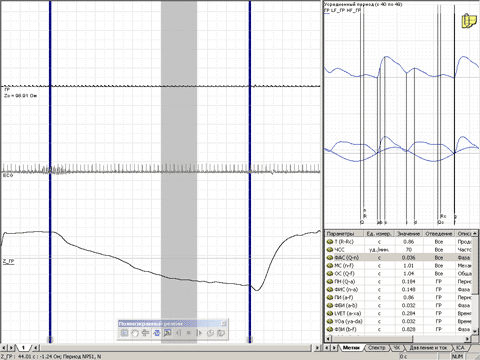Click the parameters table scroll up arrow

[x=475, y=233]
